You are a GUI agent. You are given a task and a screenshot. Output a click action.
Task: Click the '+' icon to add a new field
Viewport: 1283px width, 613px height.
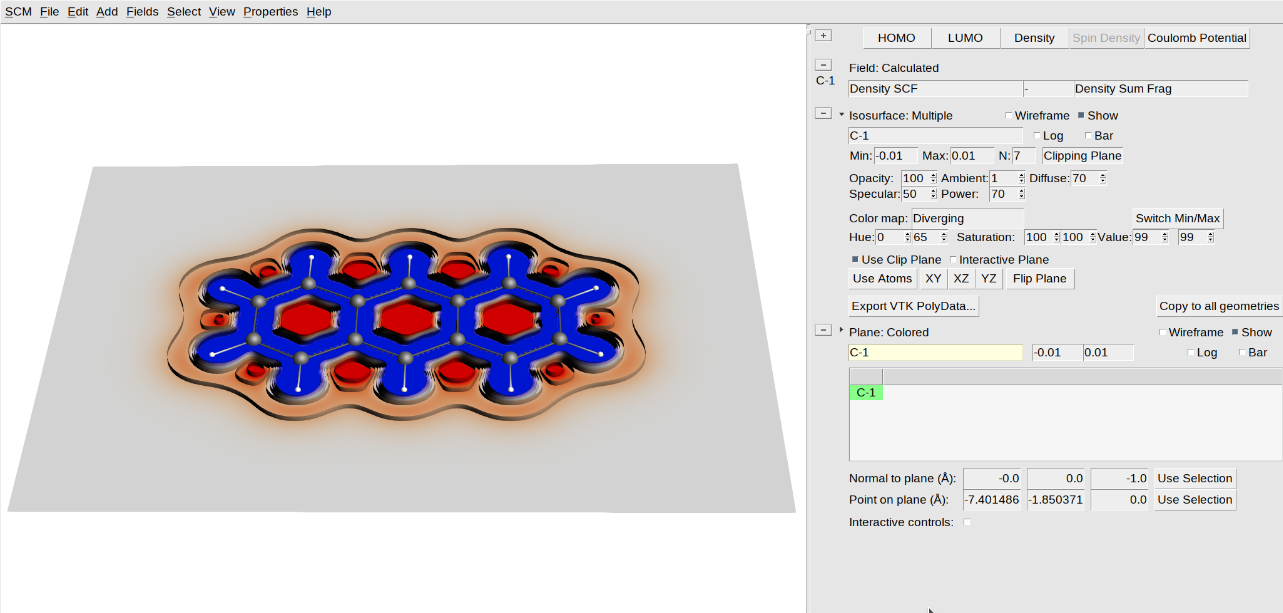[822, 34]
